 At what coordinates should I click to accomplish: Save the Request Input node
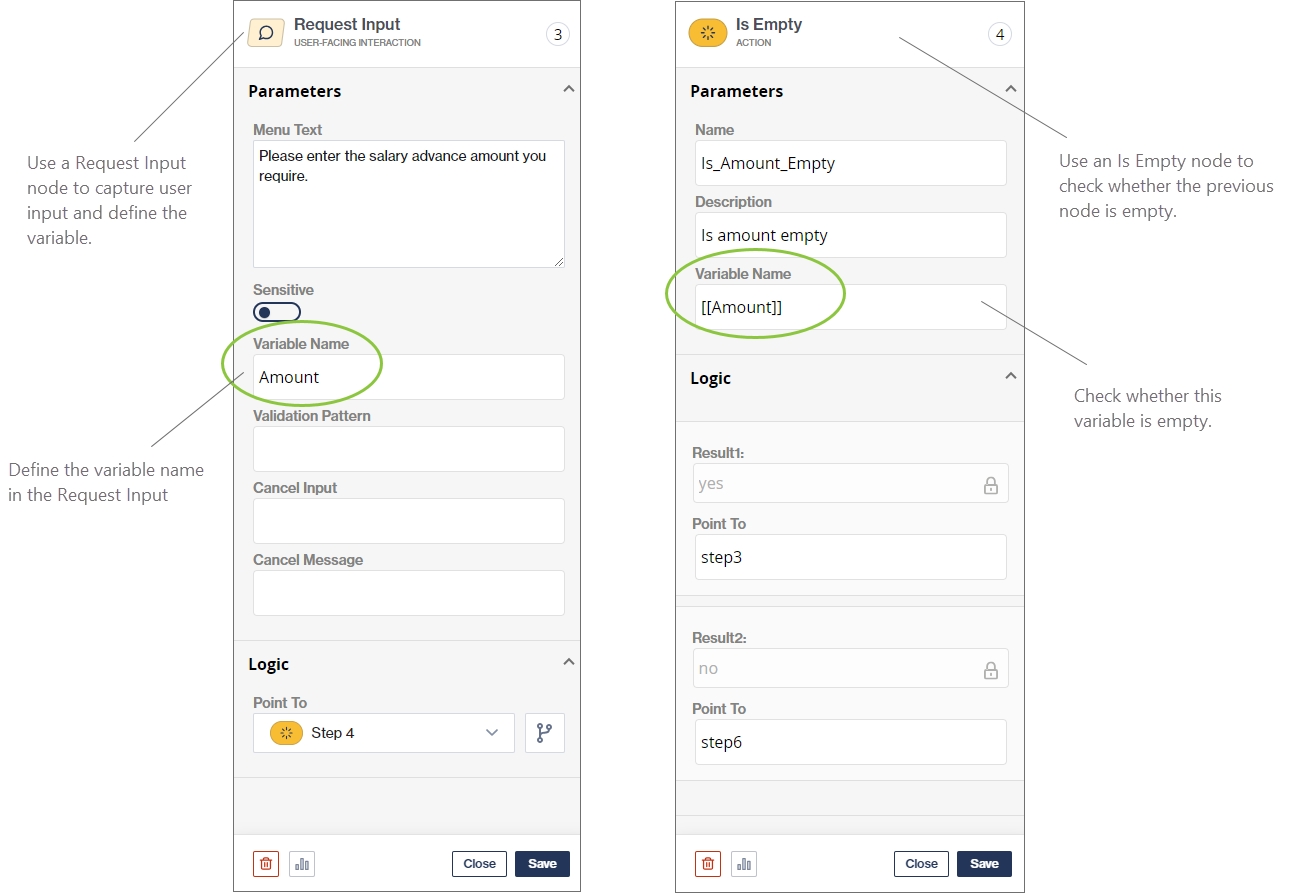(x=542, y=864)
